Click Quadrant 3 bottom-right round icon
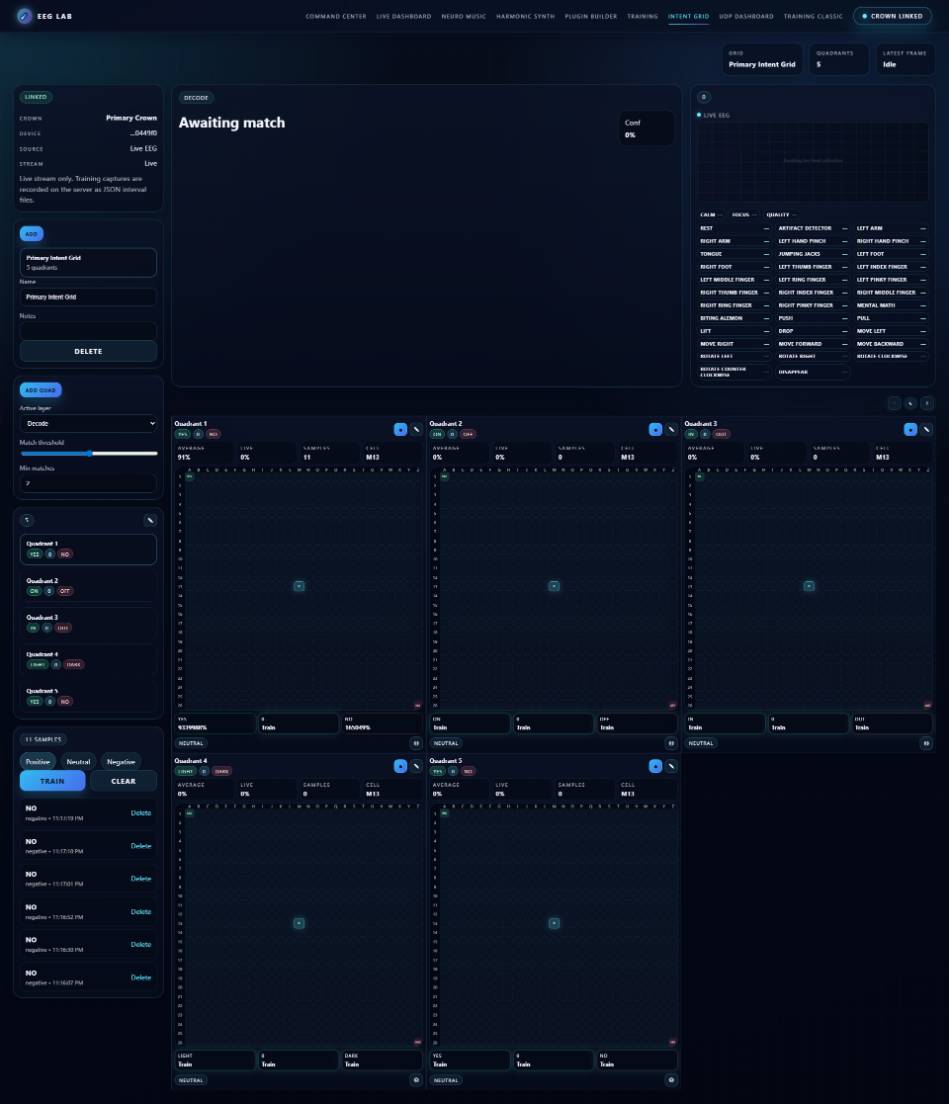This screenshot has width=949, height=1104. 926,743
